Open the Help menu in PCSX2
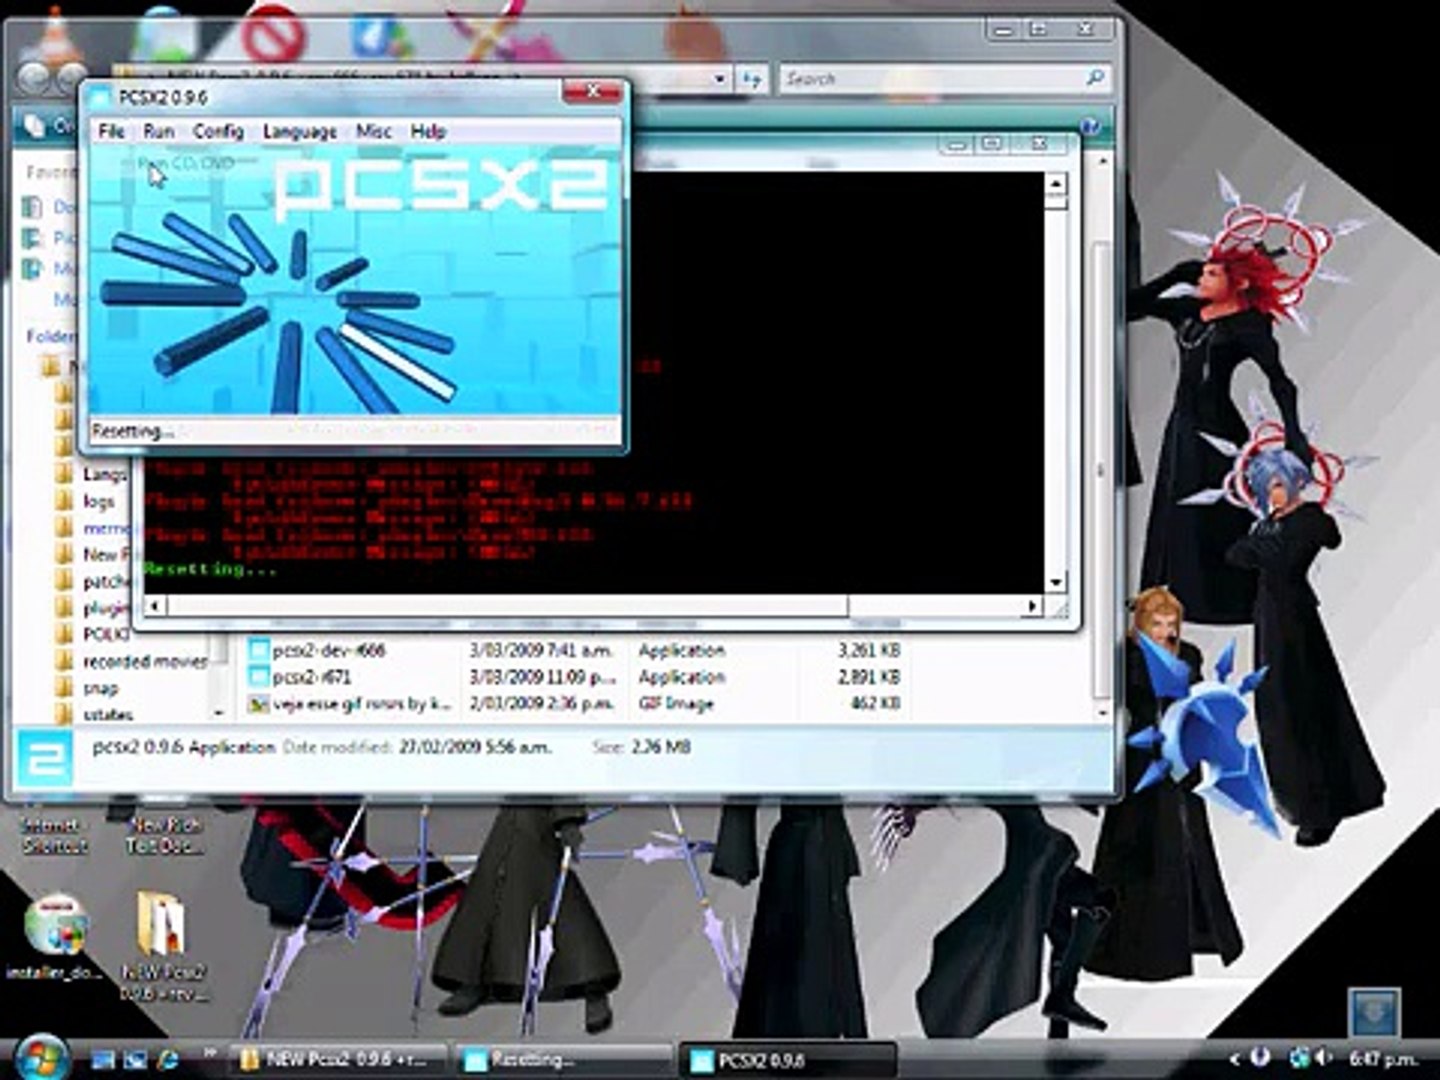This screenshot has height=1080, width=1440. tap(428, 131)
